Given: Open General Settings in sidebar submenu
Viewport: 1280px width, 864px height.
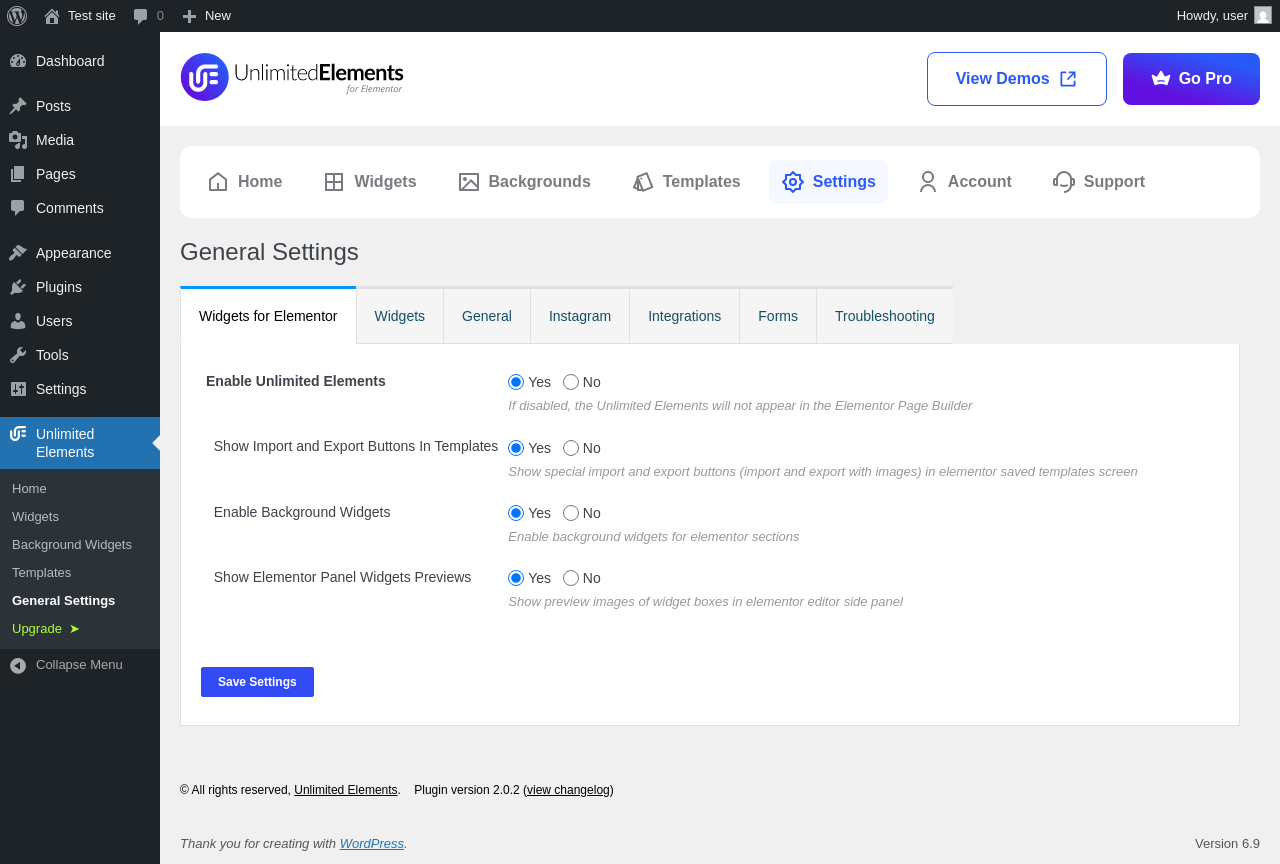Looking at the screenshot, I should coord(64,601).
